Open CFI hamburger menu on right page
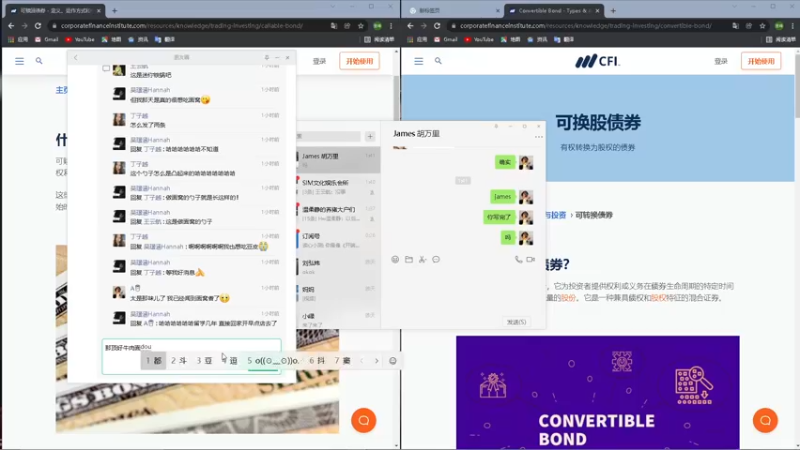 (418, 61)
